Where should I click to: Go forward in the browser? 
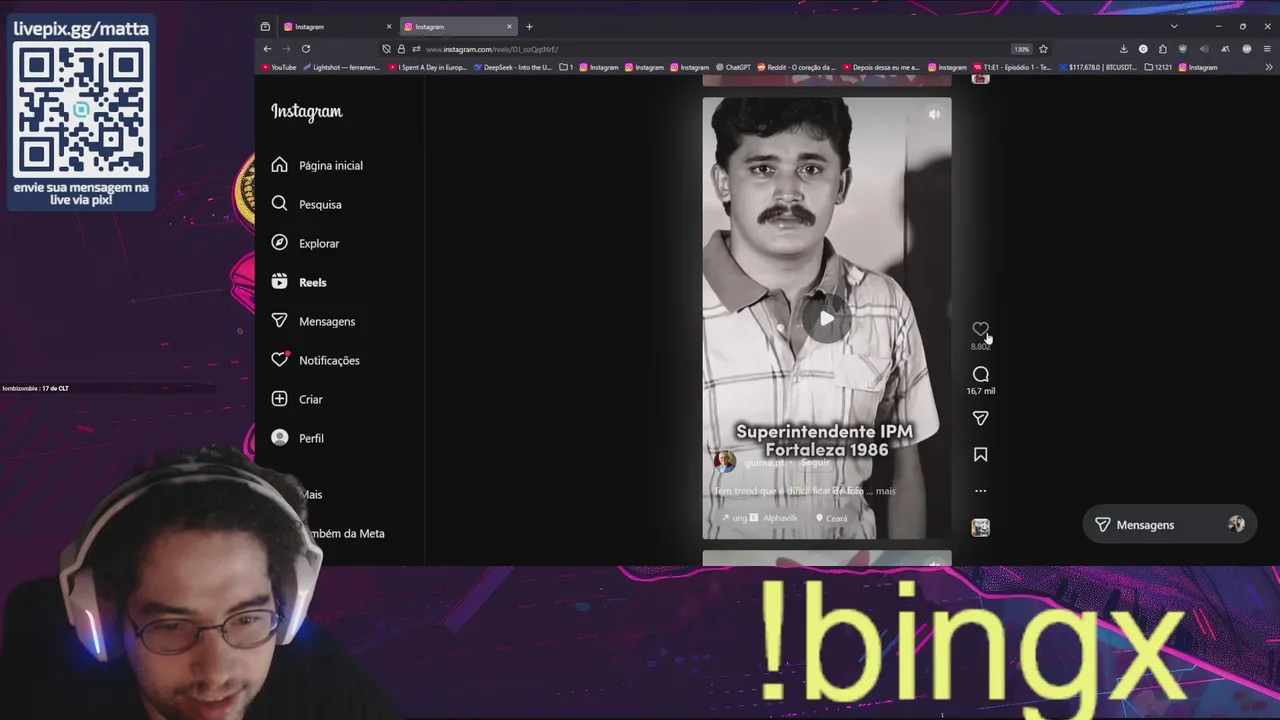pos(286,49)
